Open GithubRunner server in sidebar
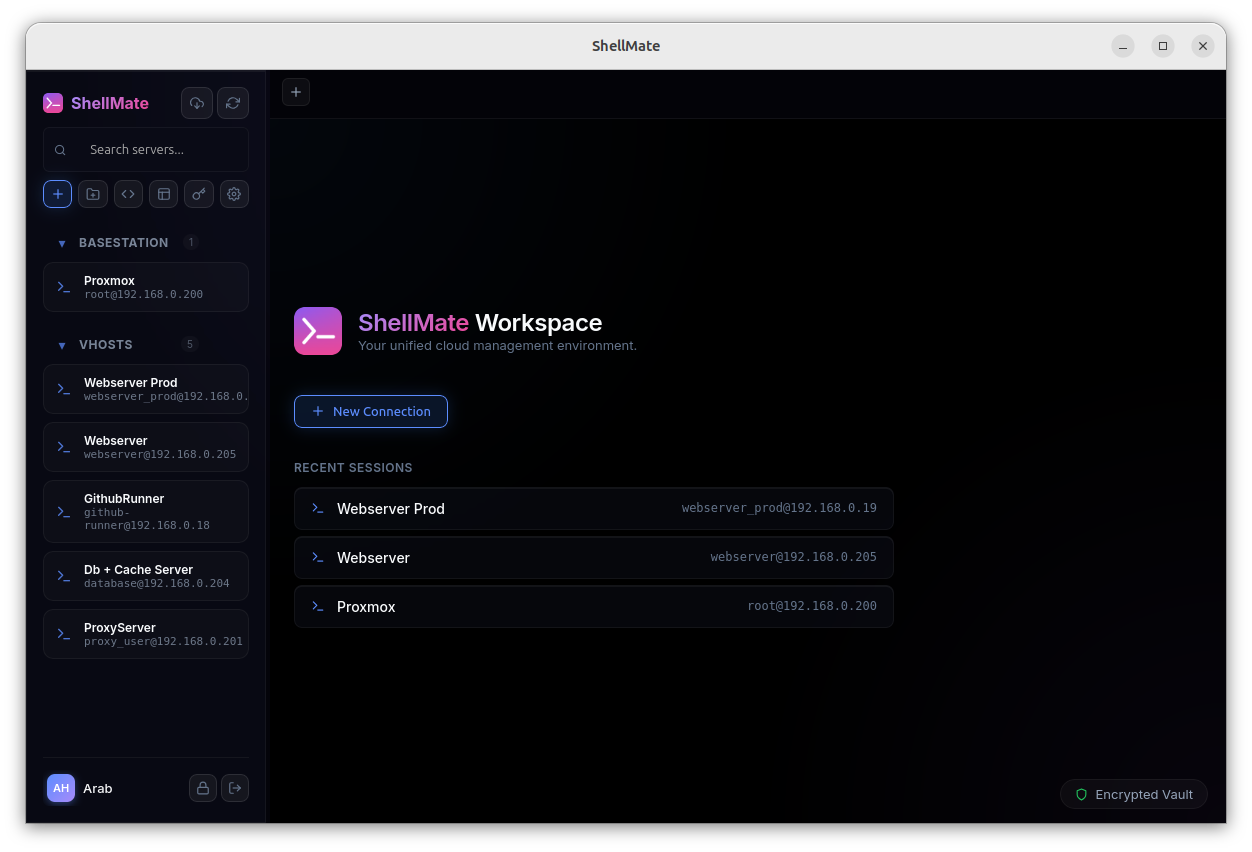Viewport: 1252px width, 852px height. point(146,511)
